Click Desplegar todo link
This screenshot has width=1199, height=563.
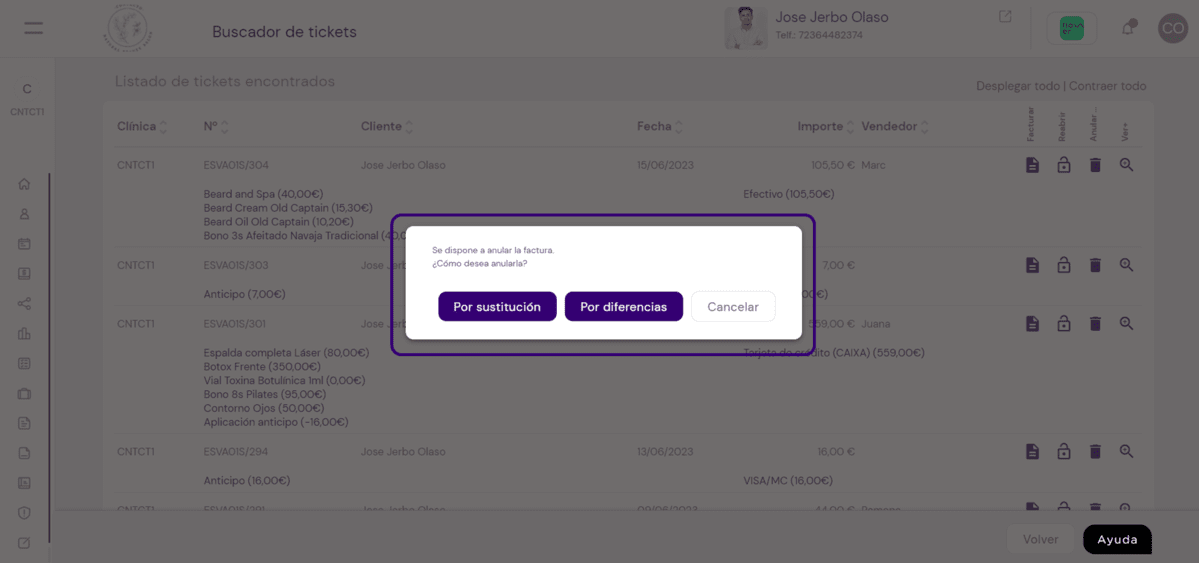tap(1018, 86)
